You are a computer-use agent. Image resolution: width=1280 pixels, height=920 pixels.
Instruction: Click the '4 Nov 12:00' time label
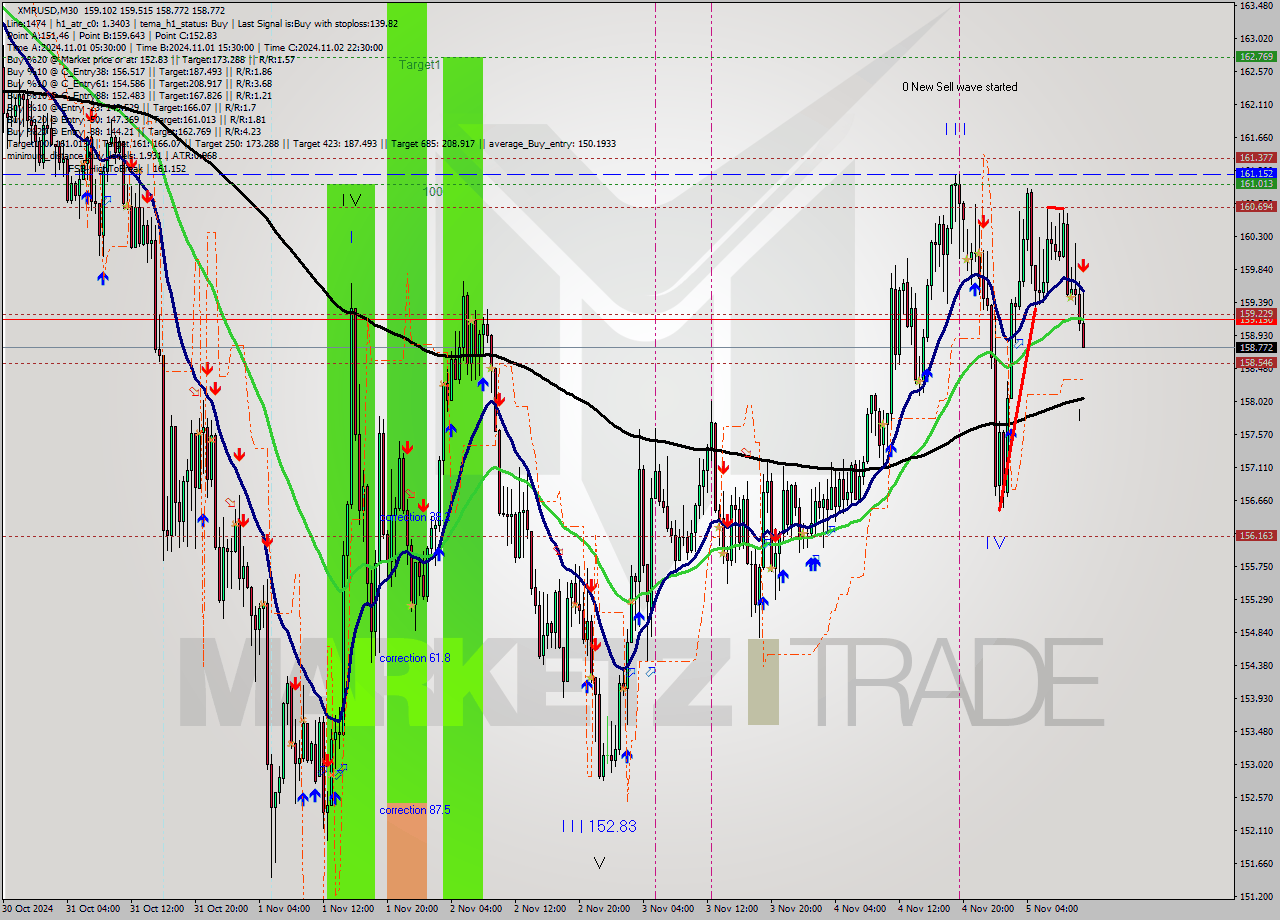coord(924,909)
